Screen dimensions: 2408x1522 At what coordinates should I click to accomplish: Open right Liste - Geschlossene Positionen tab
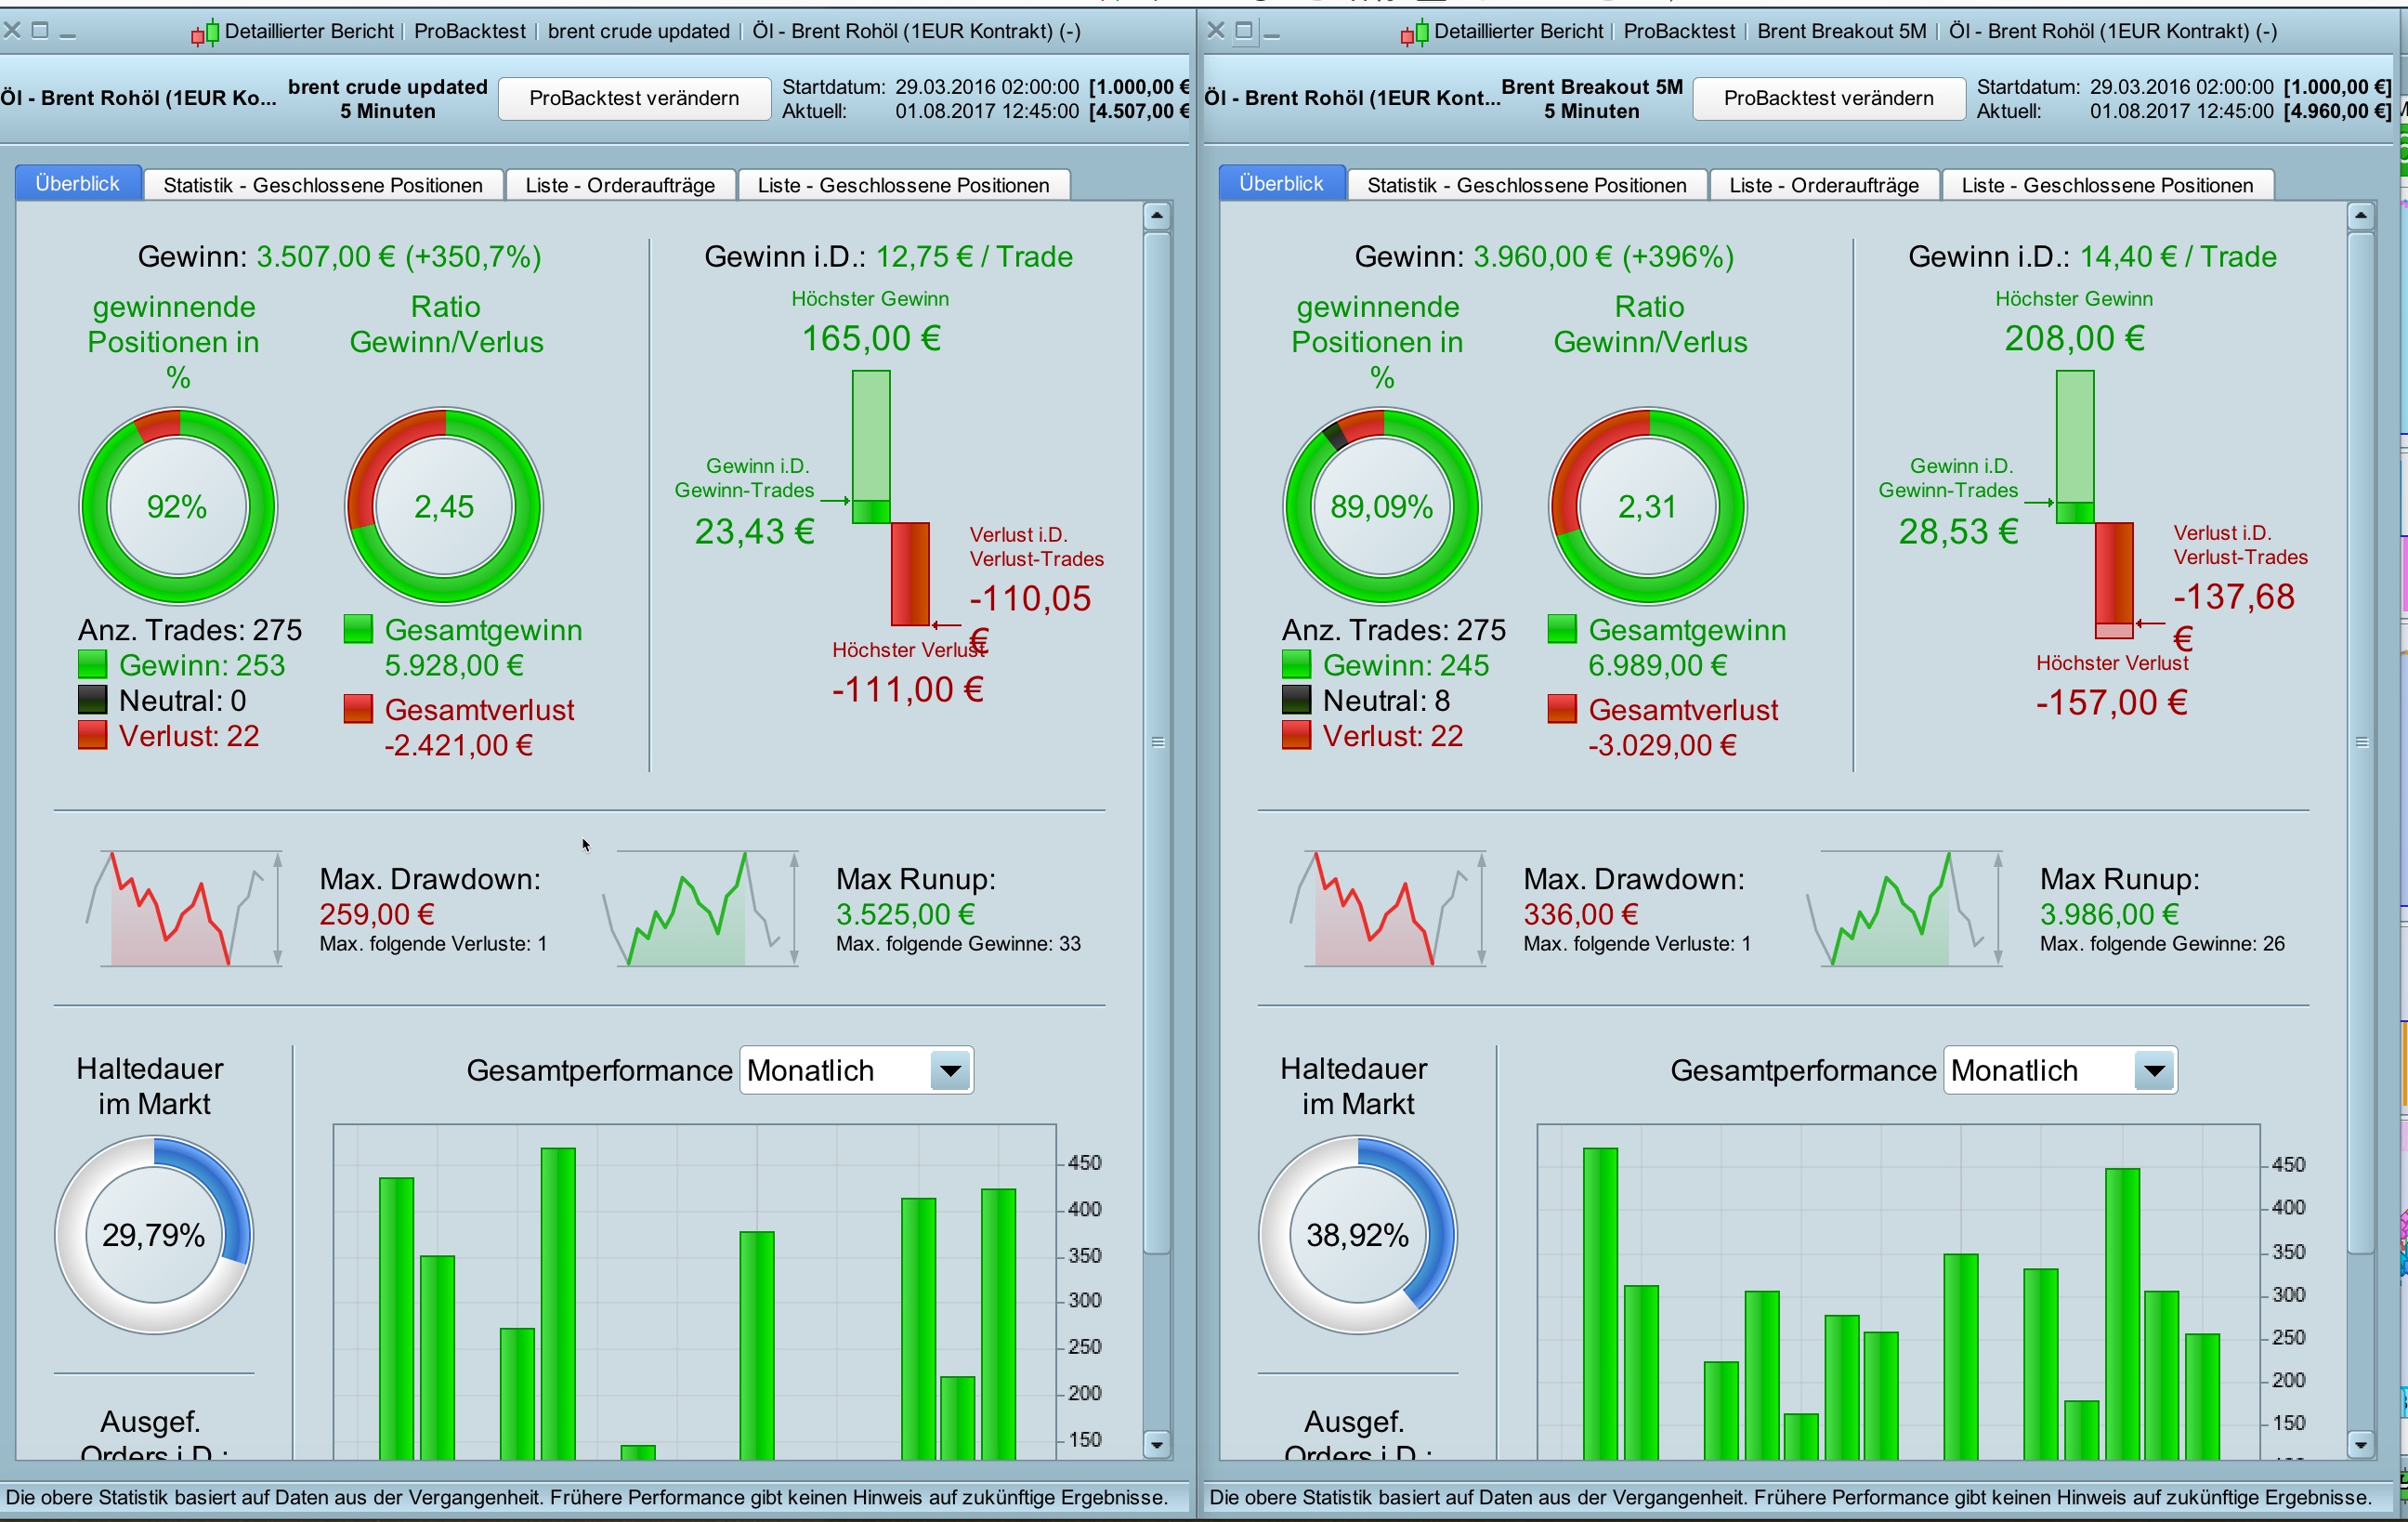[x=2106, y=185]
